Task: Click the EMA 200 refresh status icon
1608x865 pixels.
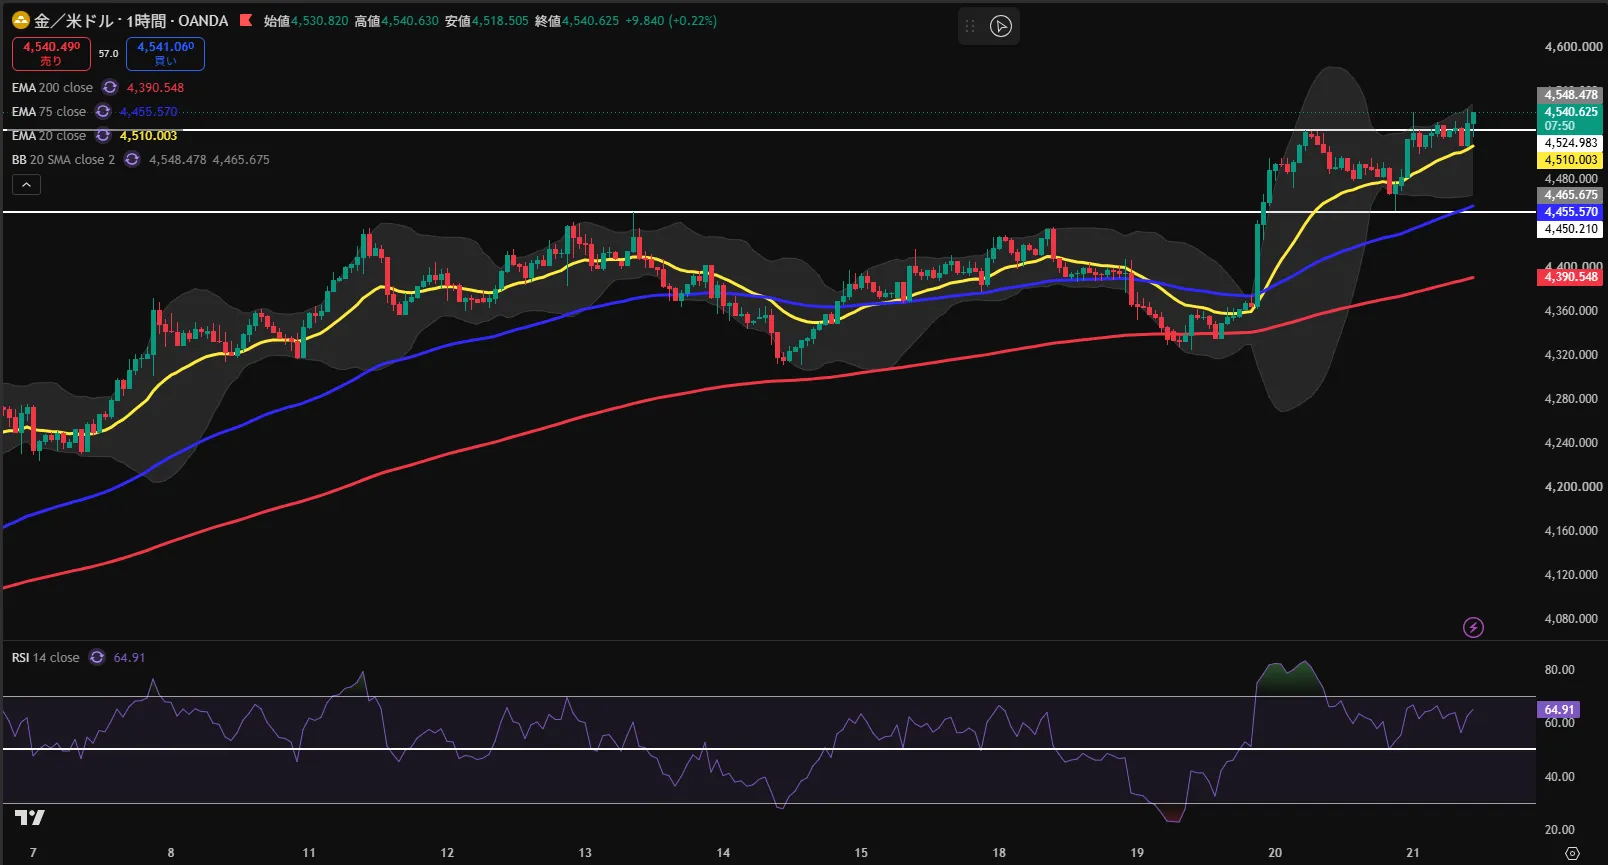Action: pos(110,88)
